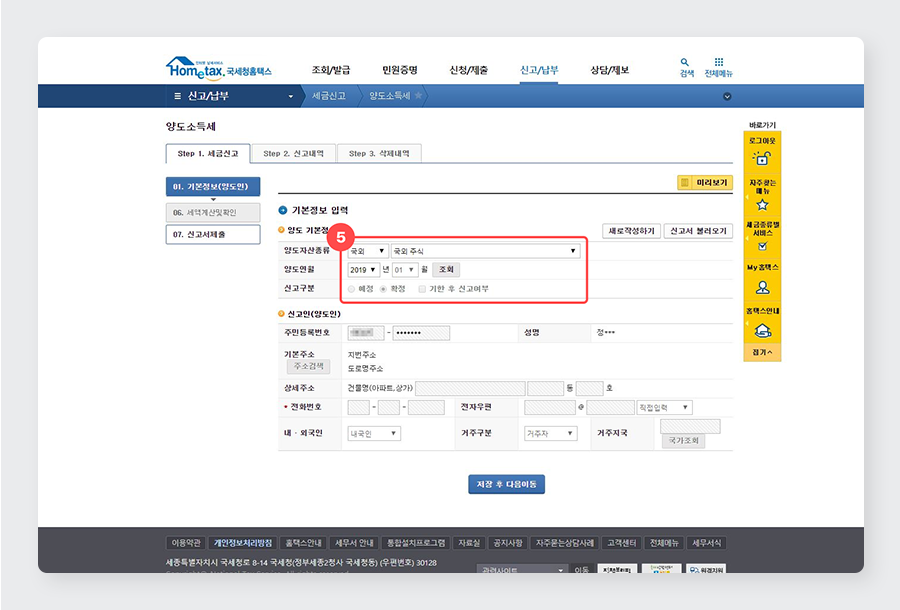900x610 pixels.
Task: Open the 내국인 dropdown
Action: [374, 433]
